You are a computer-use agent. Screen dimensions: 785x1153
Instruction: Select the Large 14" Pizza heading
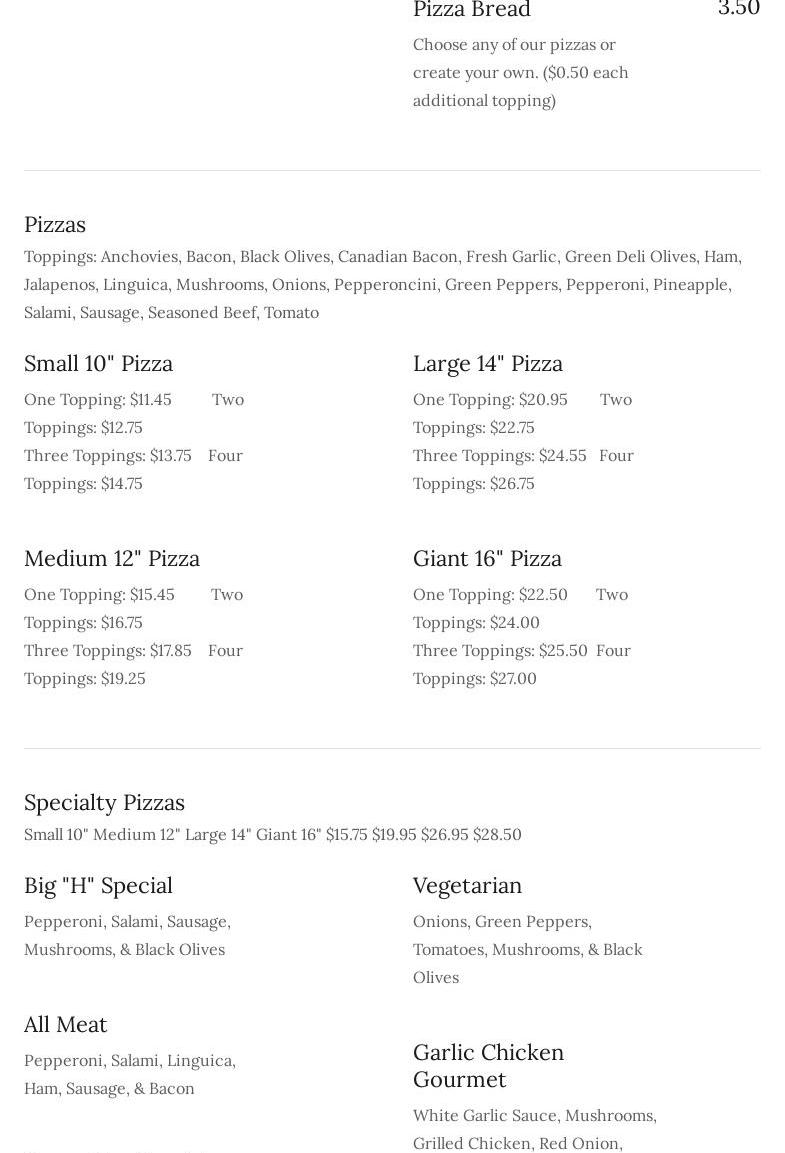click(487, 363)
